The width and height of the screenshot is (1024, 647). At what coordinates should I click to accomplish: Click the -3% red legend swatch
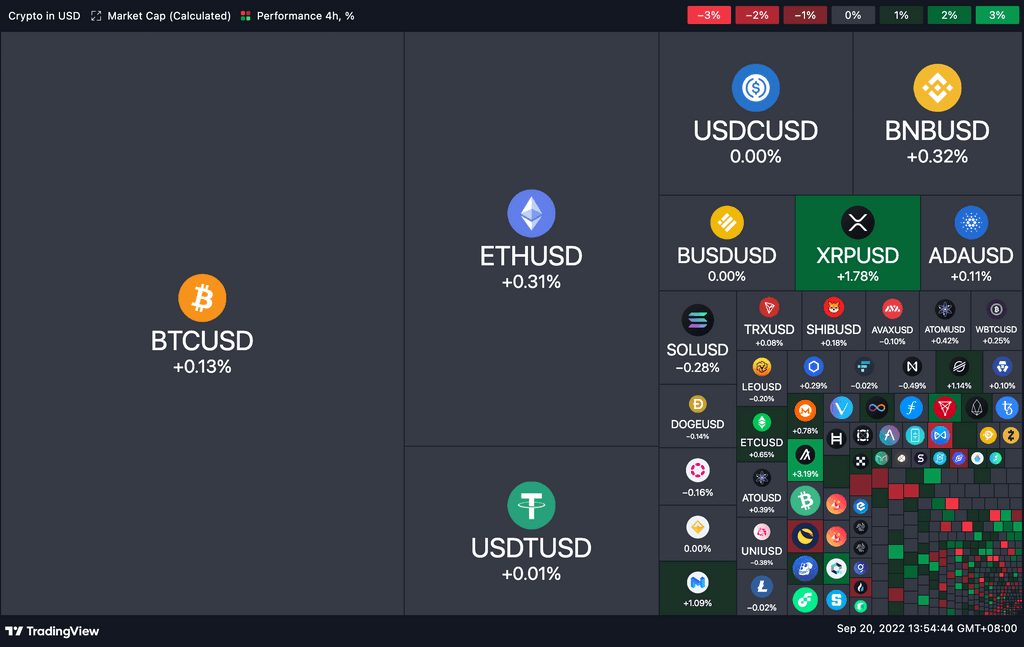pos(709,15)
